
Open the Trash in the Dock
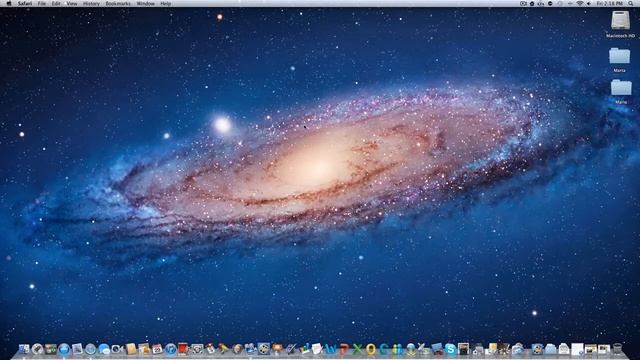pyautogui.click(x=617, y=349)
